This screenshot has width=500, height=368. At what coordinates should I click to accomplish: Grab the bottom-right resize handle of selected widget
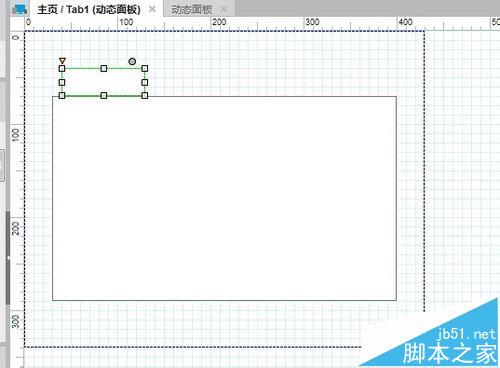point(145,96)
